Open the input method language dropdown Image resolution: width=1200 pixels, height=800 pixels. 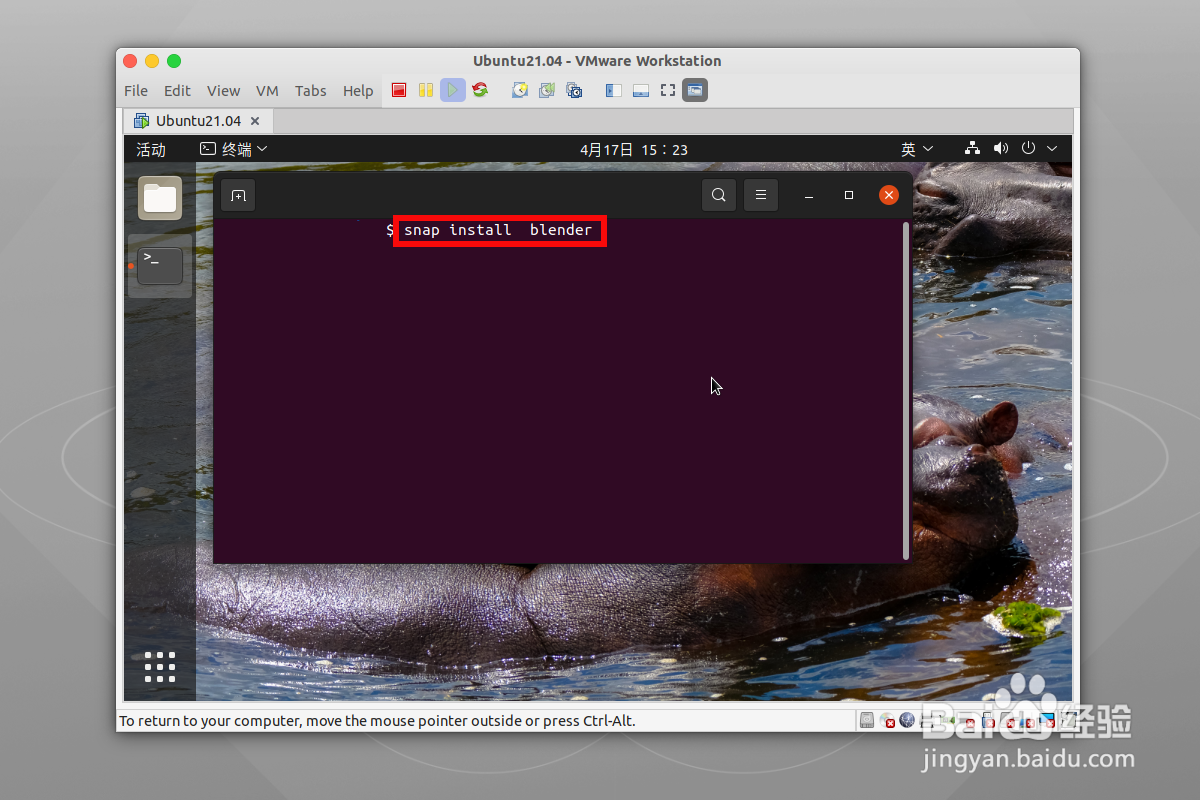pos(916,149)
